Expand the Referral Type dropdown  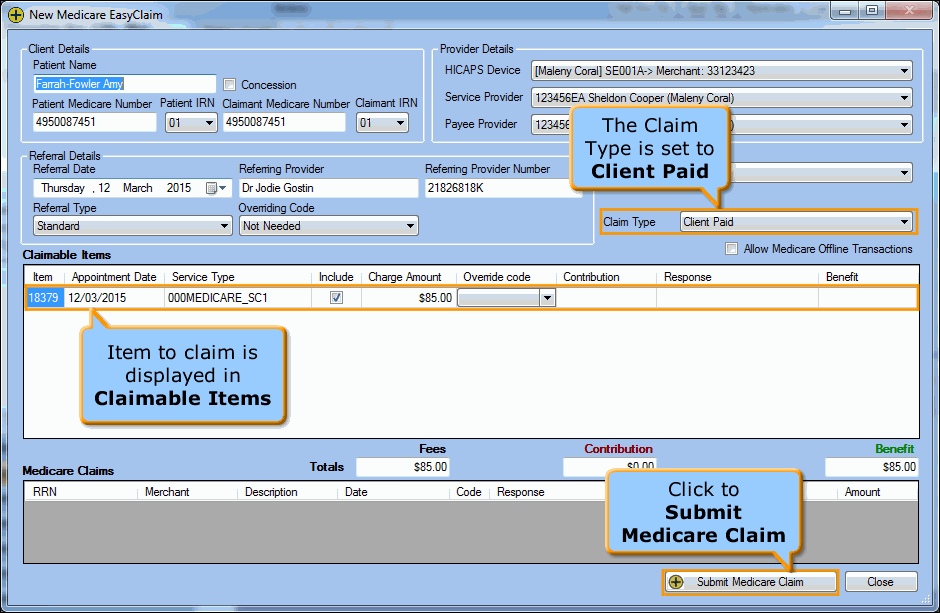(226, 226)
